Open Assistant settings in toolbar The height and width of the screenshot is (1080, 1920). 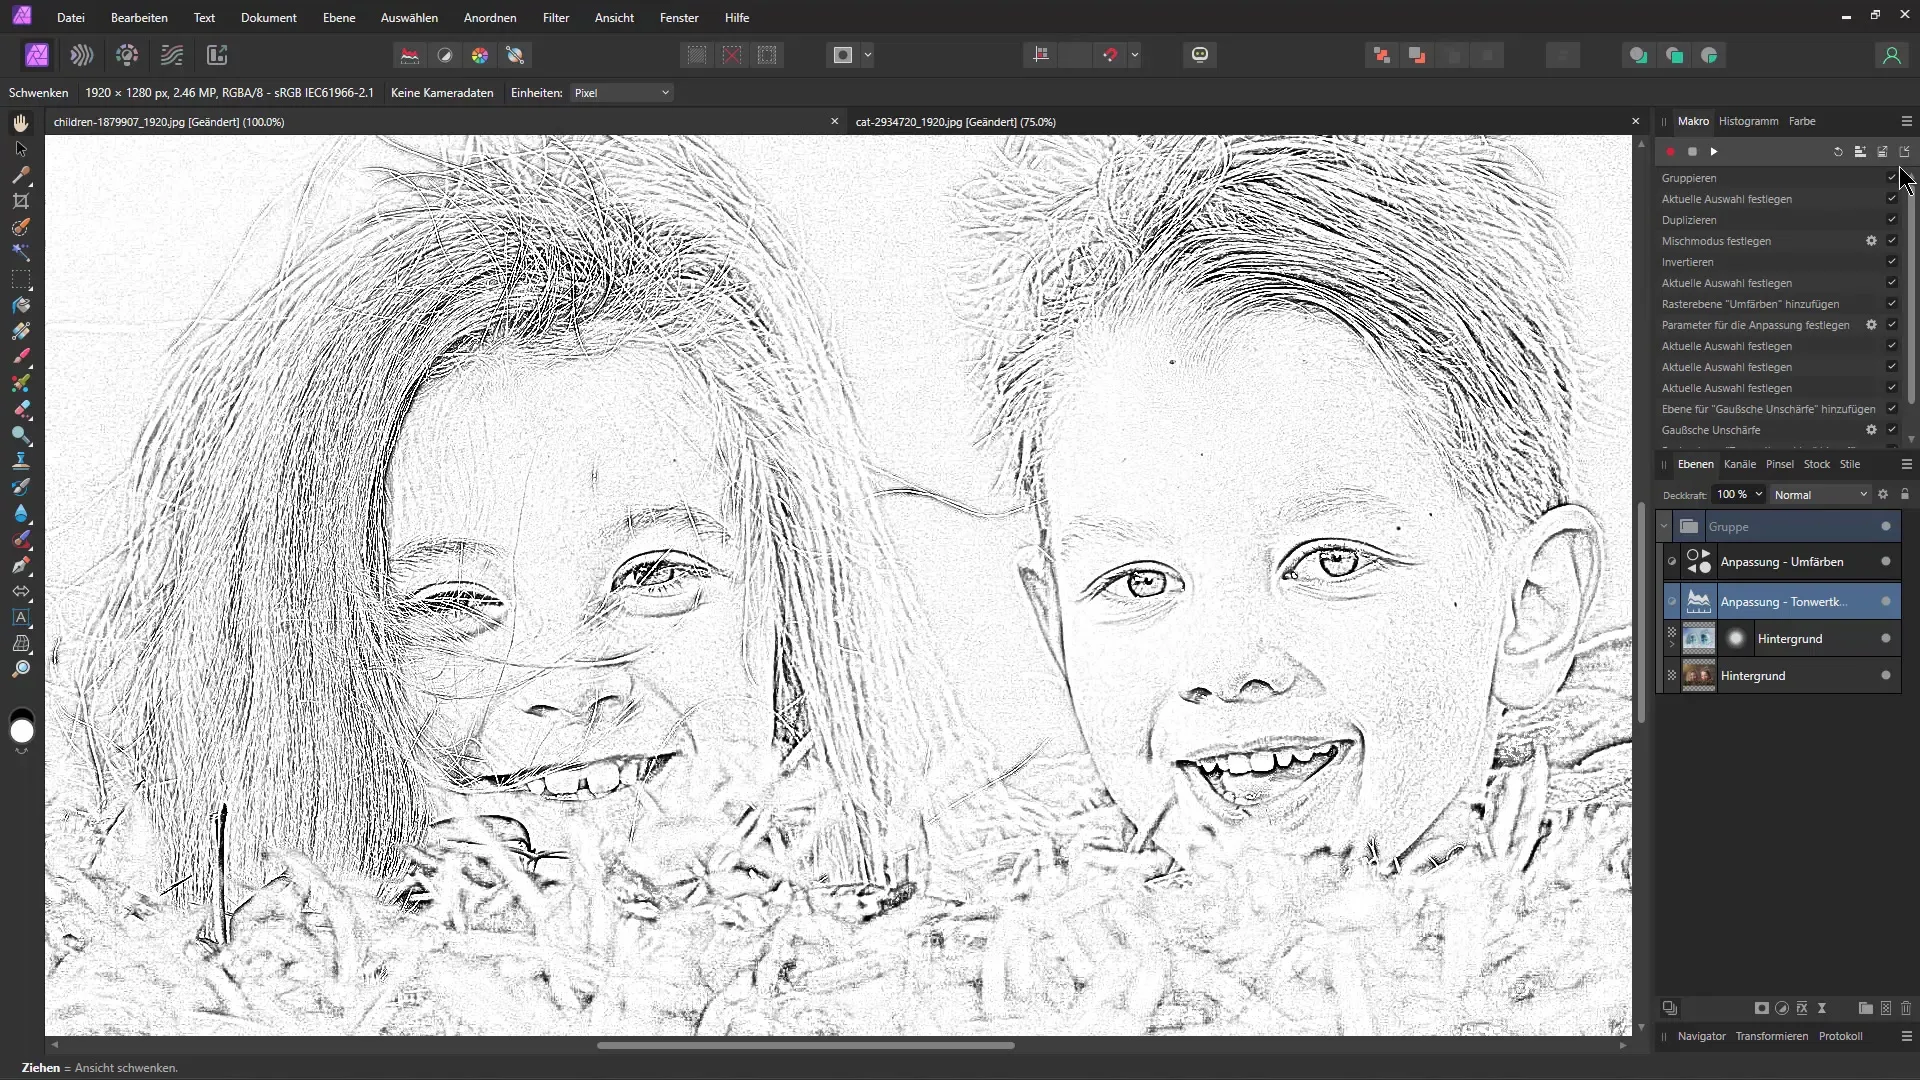[1200, 55]
